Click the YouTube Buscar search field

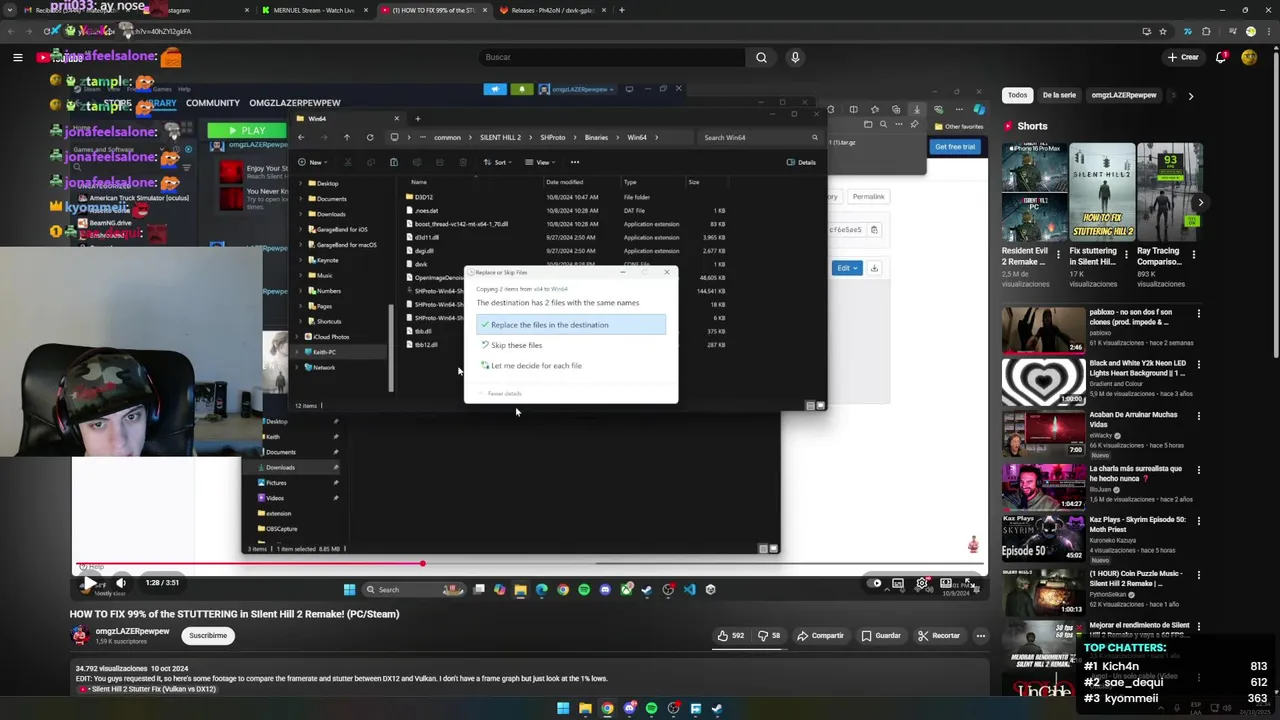point(610,57)
